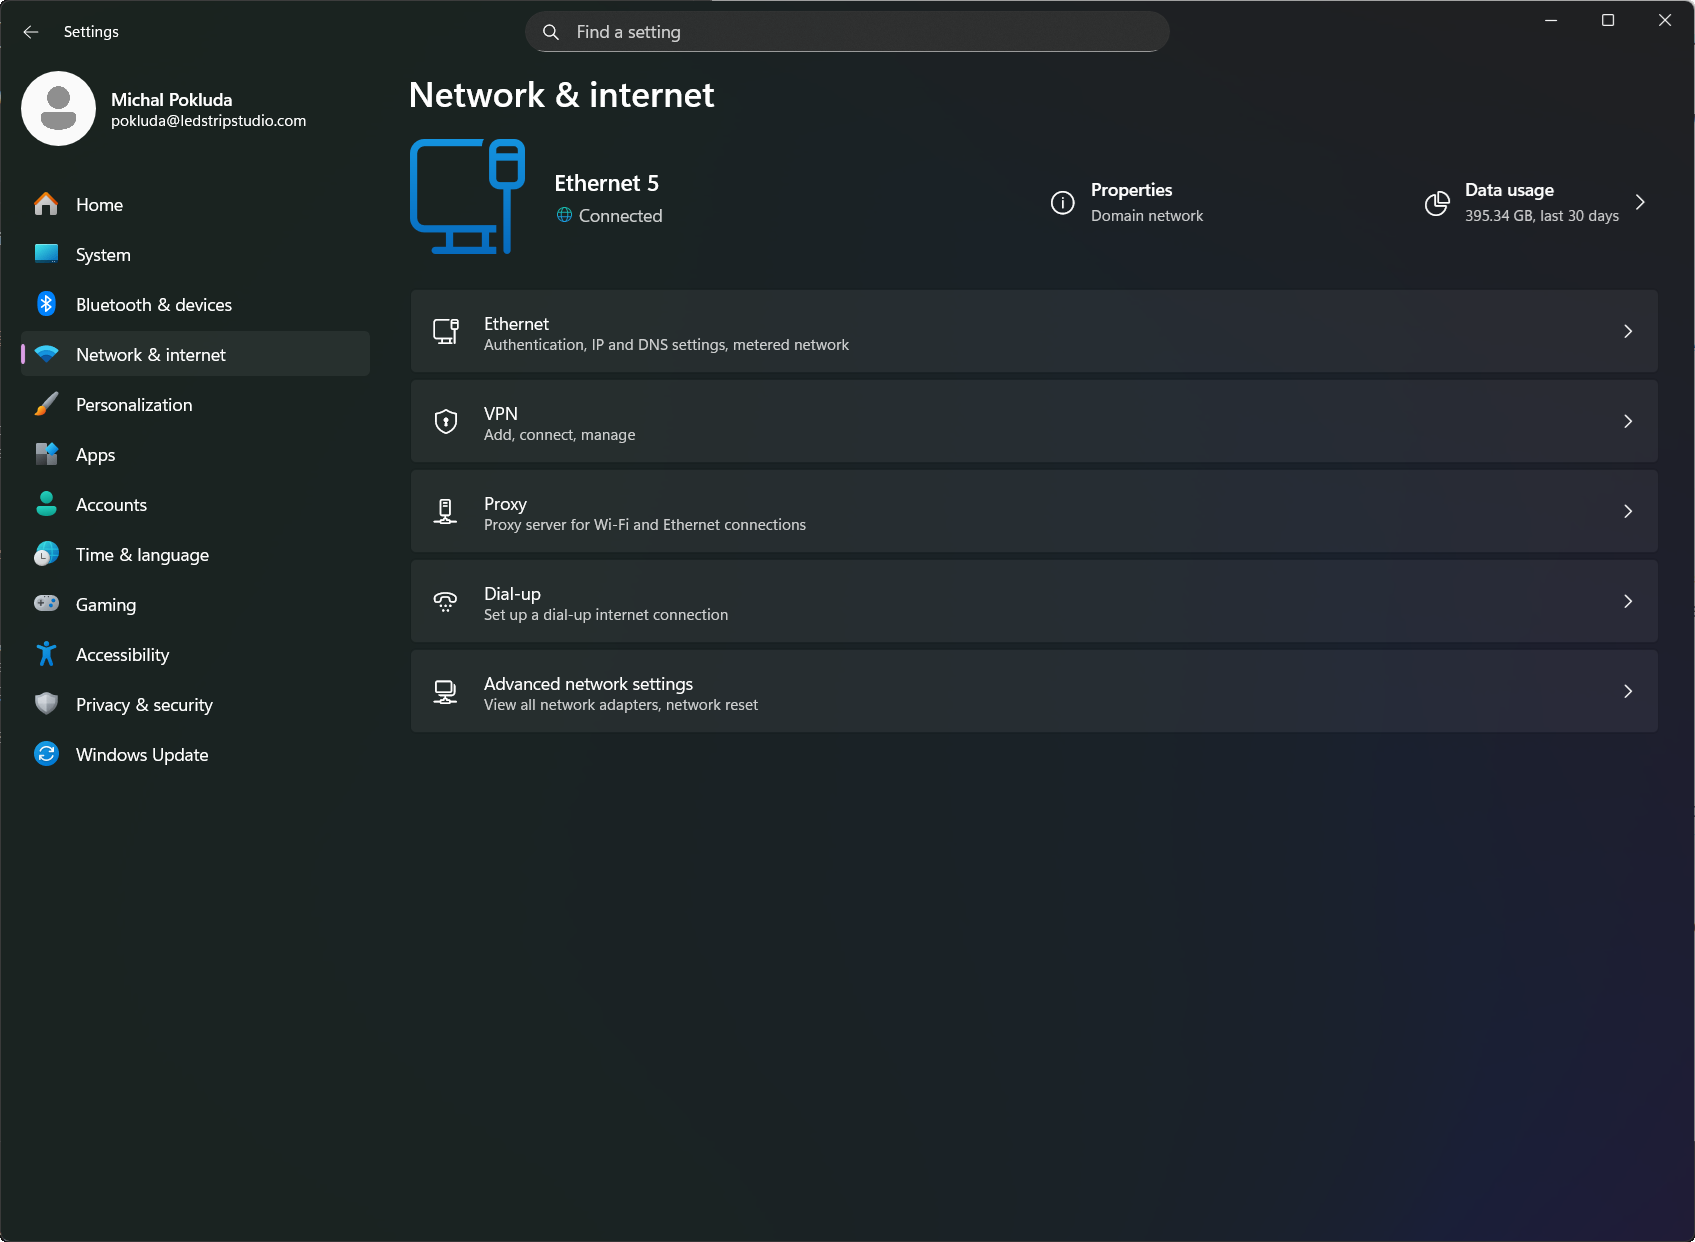This screenshot has height=1242, width=1695.
Task: Click the Ethernet 5 connection name
Action: point(606,183)
